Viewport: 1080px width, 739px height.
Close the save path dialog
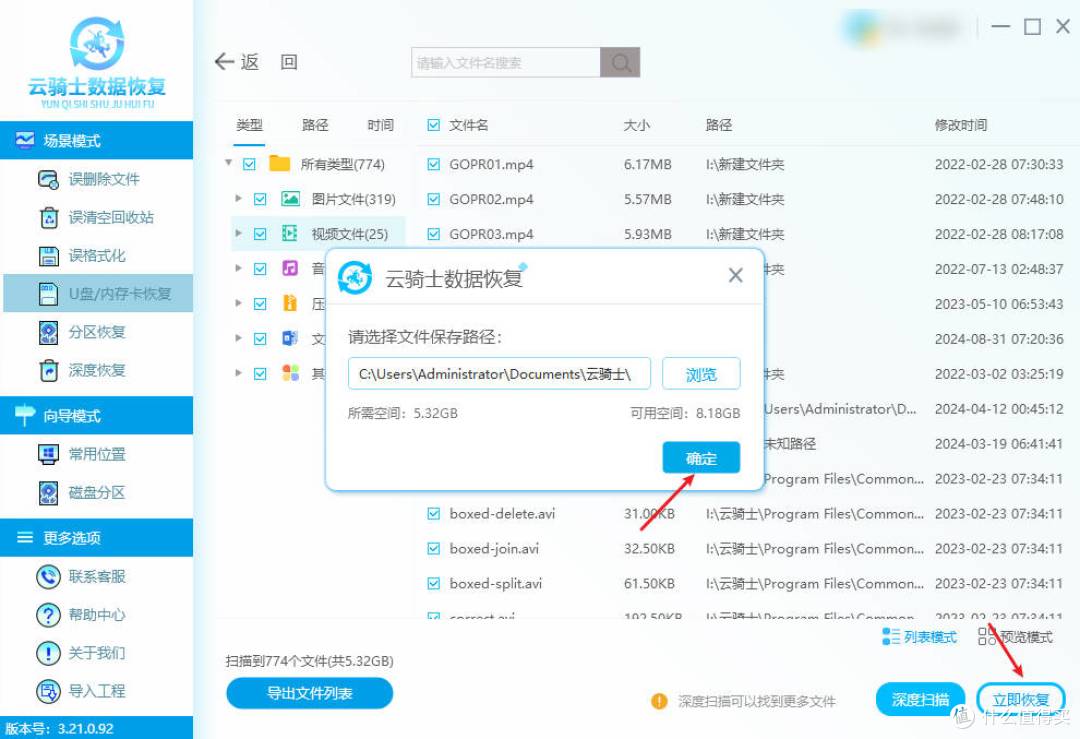736,275
